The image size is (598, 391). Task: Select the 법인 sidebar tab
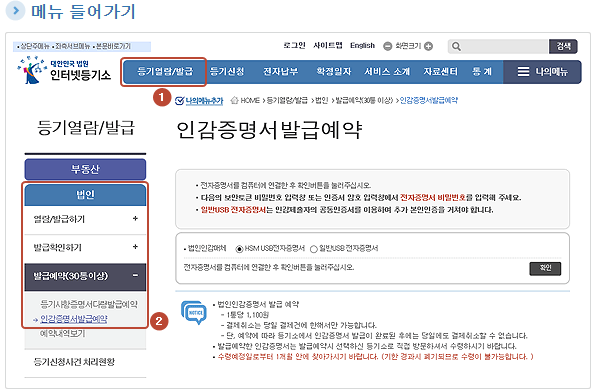click(85, 195)
